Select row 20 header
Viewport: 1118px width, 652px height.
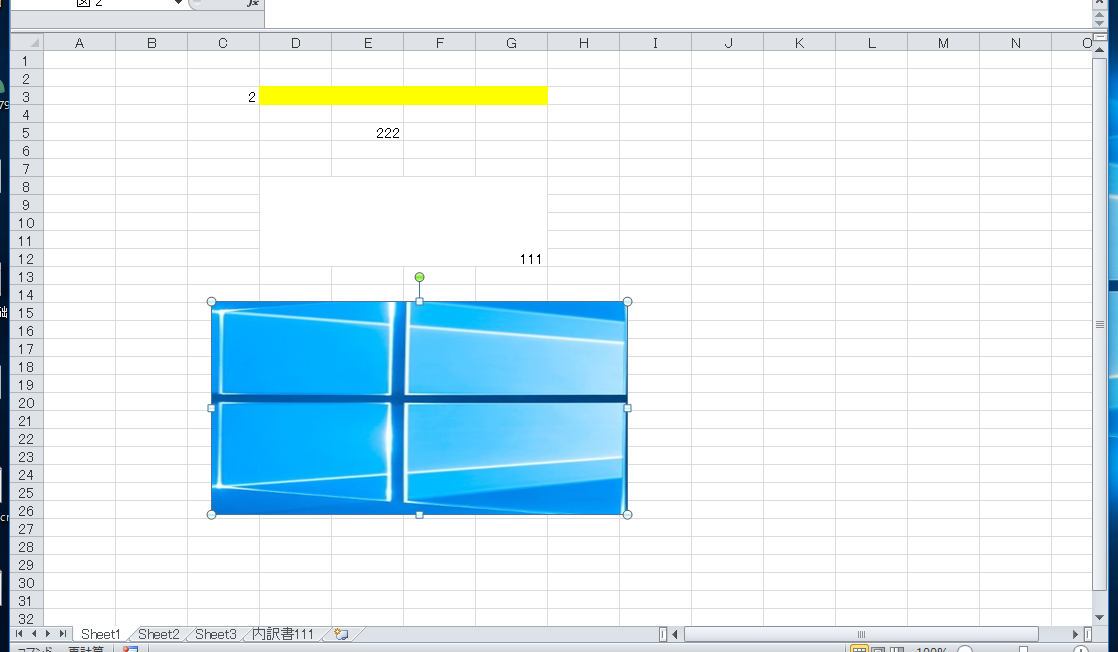(26, 403)
